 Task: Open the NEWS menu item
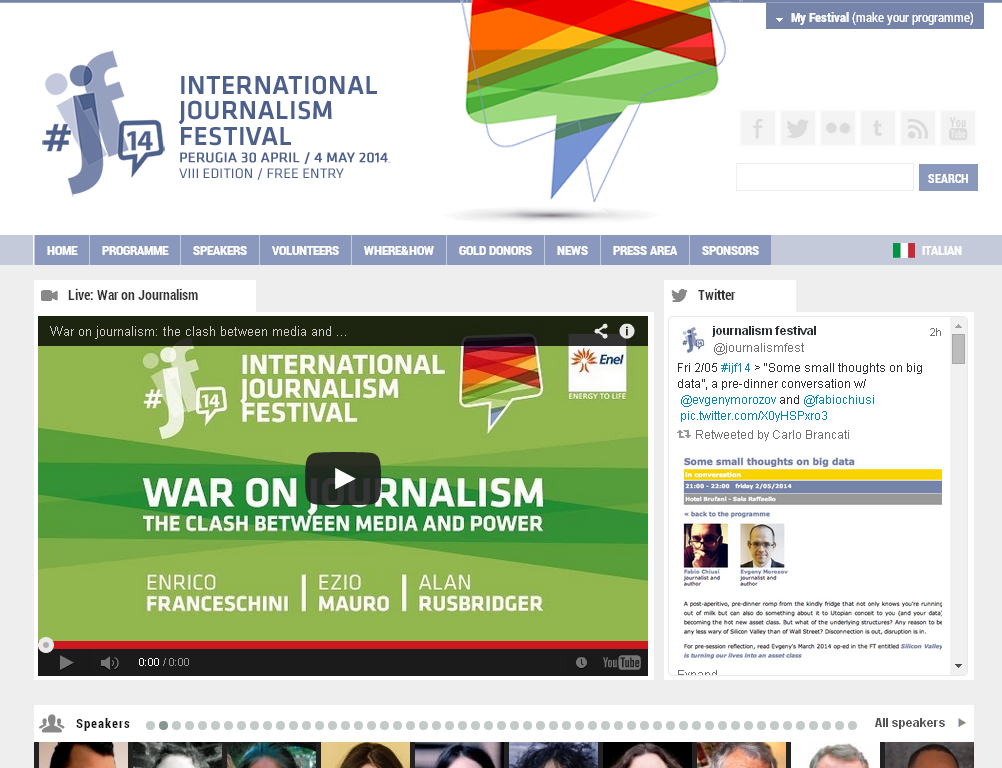click(572, 250)
